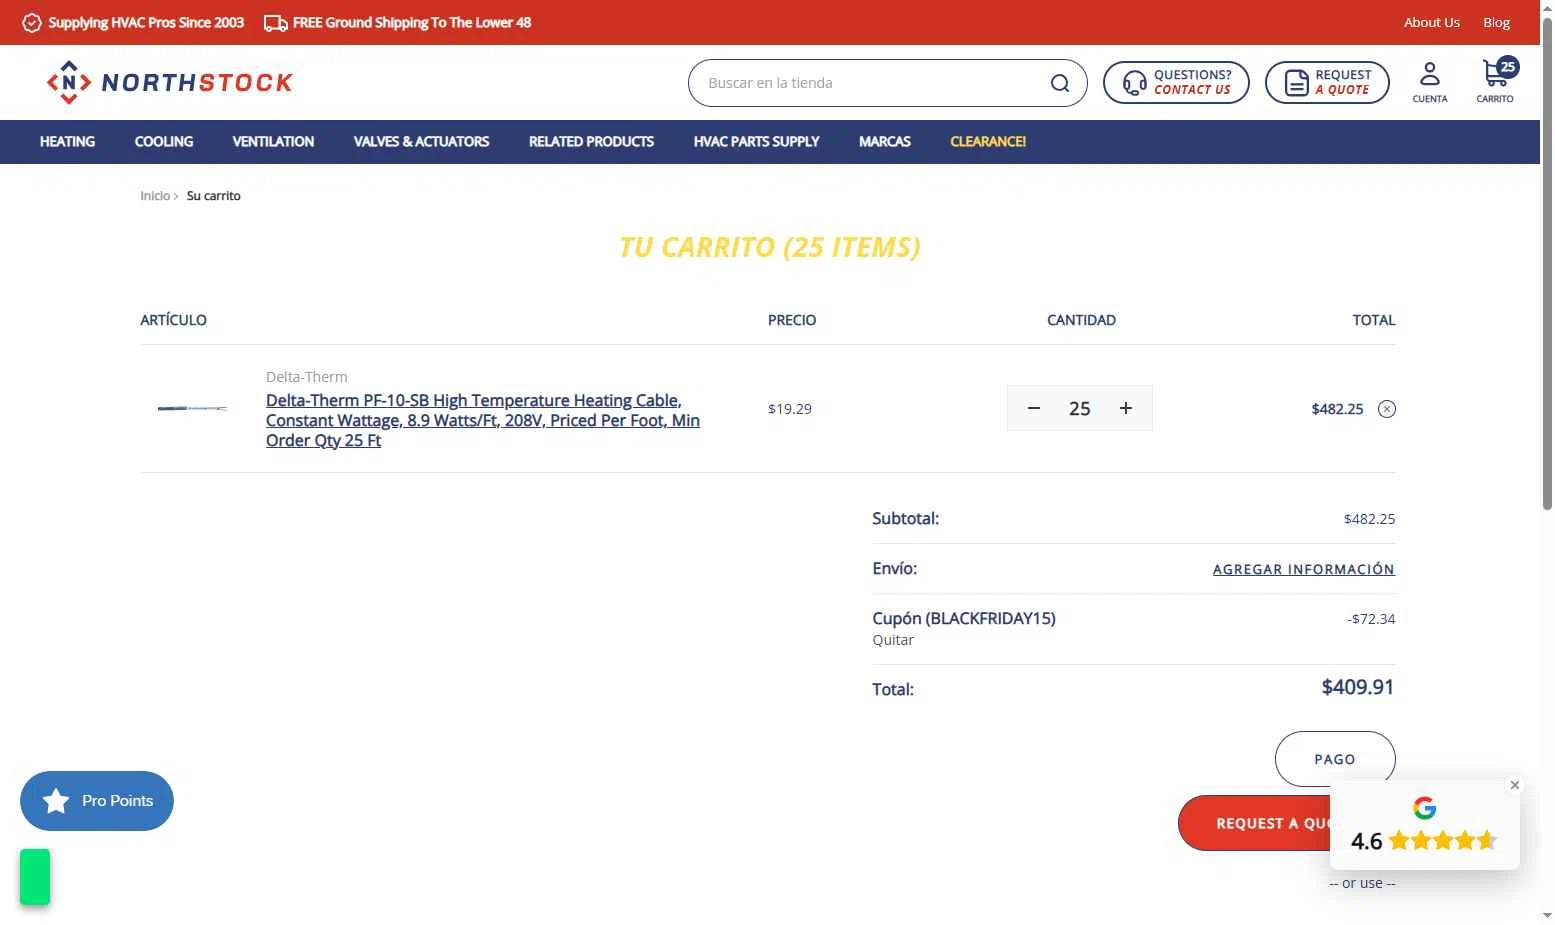Click the quantity field showing 25
The image size is (1555, 925).
tap(1080, 408)
